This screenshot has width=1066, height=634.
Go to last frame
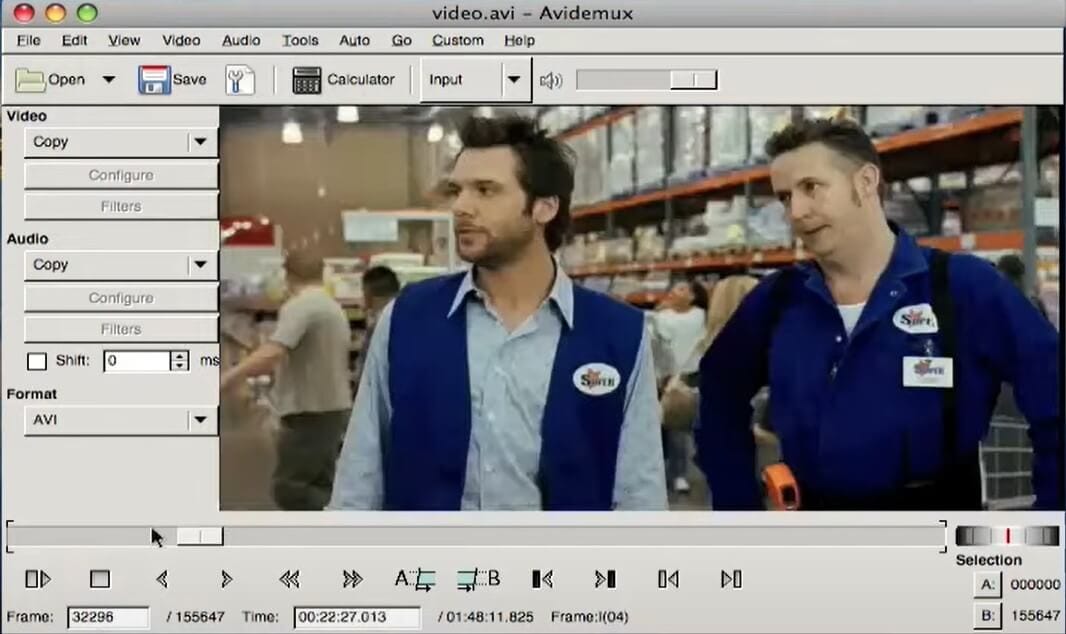[x=732, y=579]
